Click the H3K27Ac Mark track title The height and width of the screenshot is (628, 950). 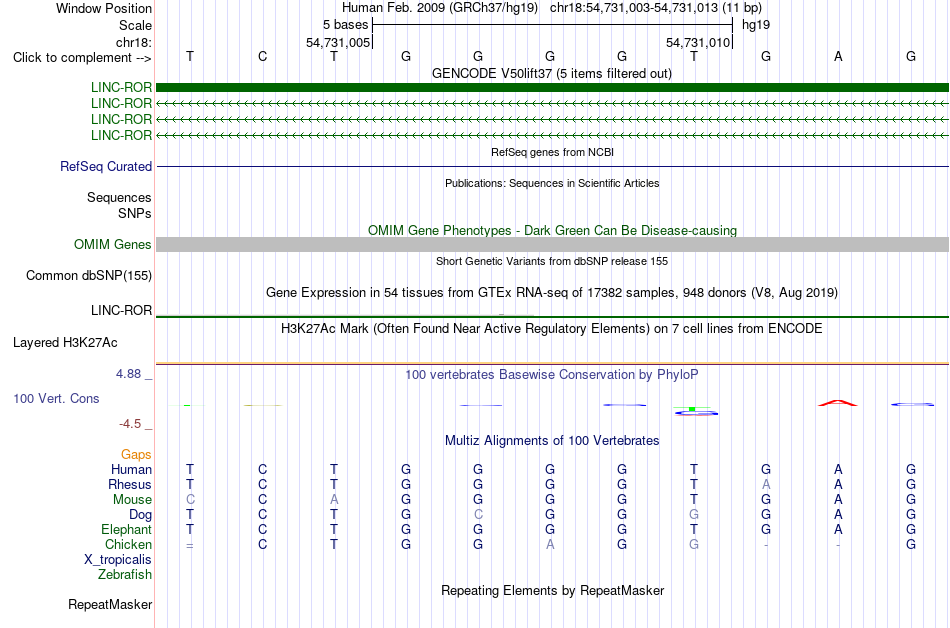(x=552, y=329)
